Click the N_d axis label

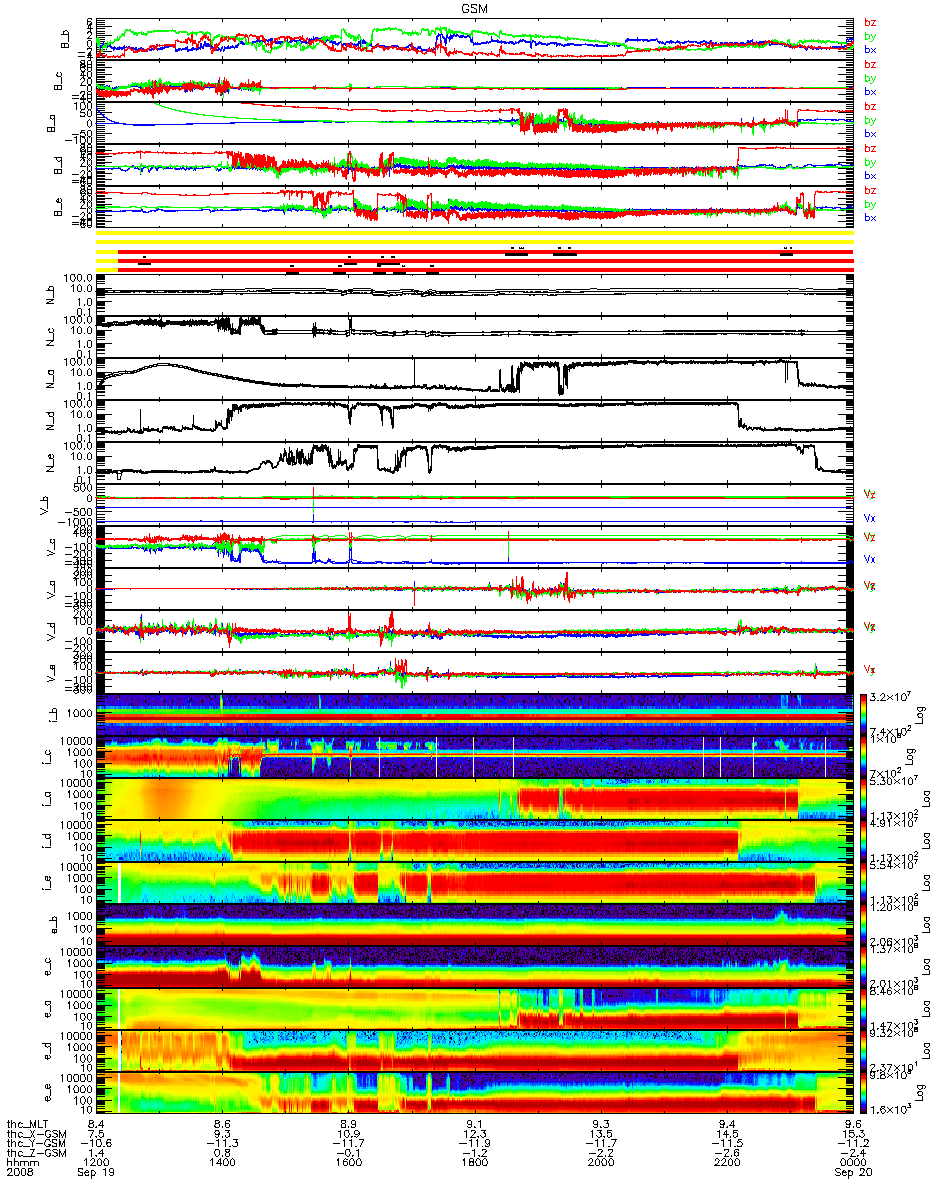pyautogui.click(x=51, y=421)
